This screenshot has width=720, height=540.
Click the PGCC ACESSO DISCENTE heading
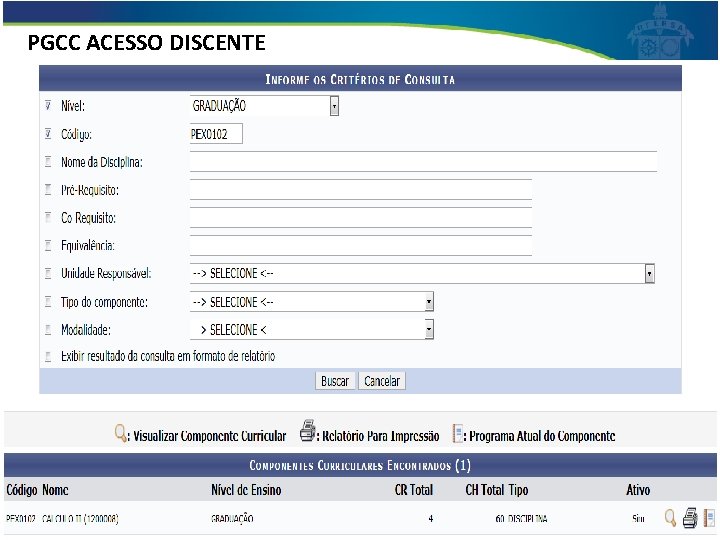pos(146,42)
